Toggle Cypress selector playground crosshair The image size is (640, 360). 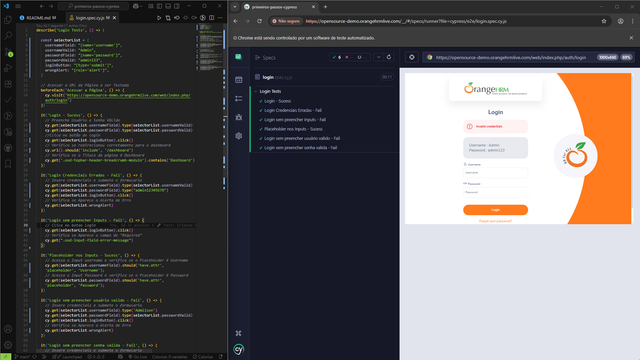coord(411,57)
